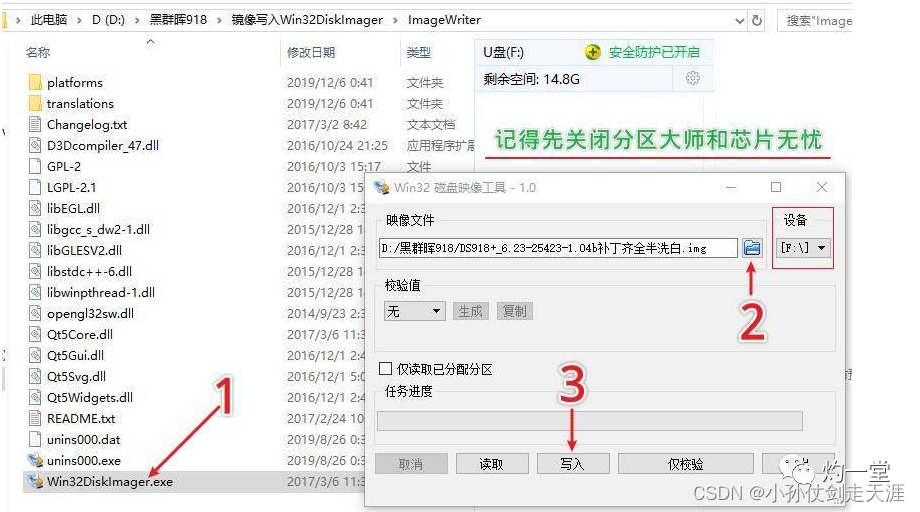The width and height of the screenshot is (920, 512).
Task: Click the 仅校验 button
Action: [x=685, y=464]
